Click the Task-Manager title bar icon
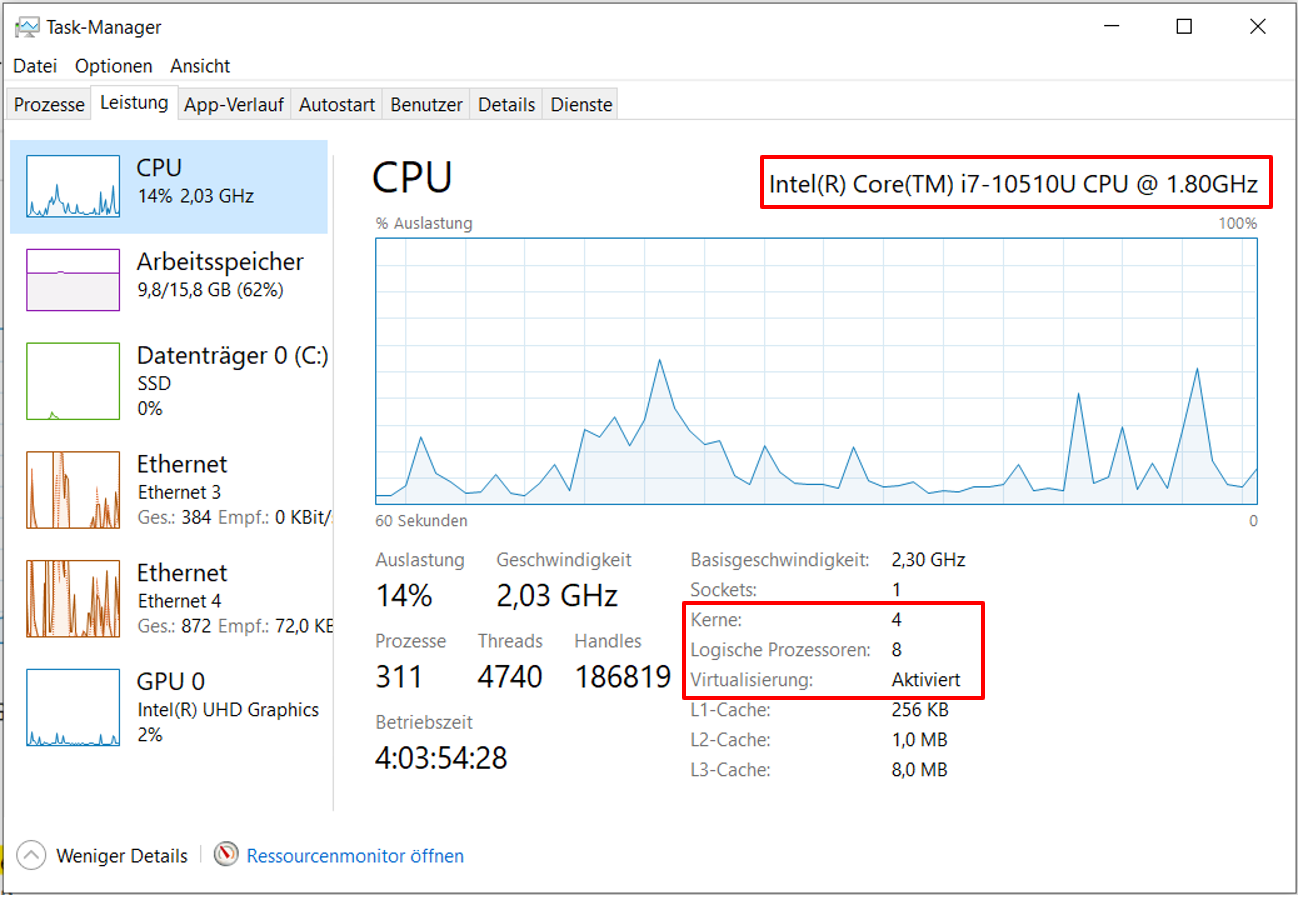This screenshot has height=898, width=1300. click(x=27, y=27)
